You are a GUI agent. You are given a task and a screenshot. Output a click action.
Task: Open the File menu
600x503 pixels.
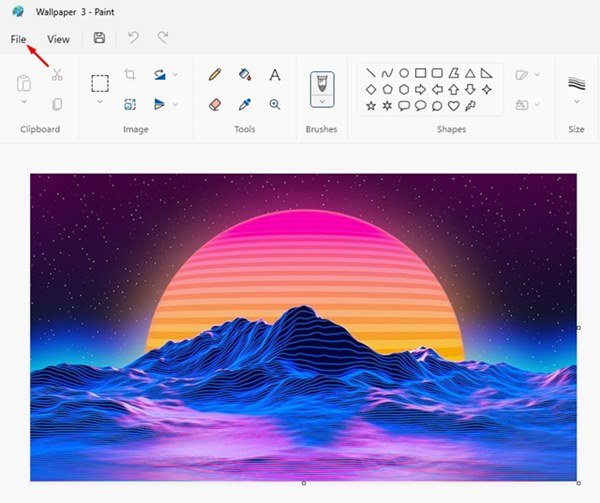[x=18, y=39]
